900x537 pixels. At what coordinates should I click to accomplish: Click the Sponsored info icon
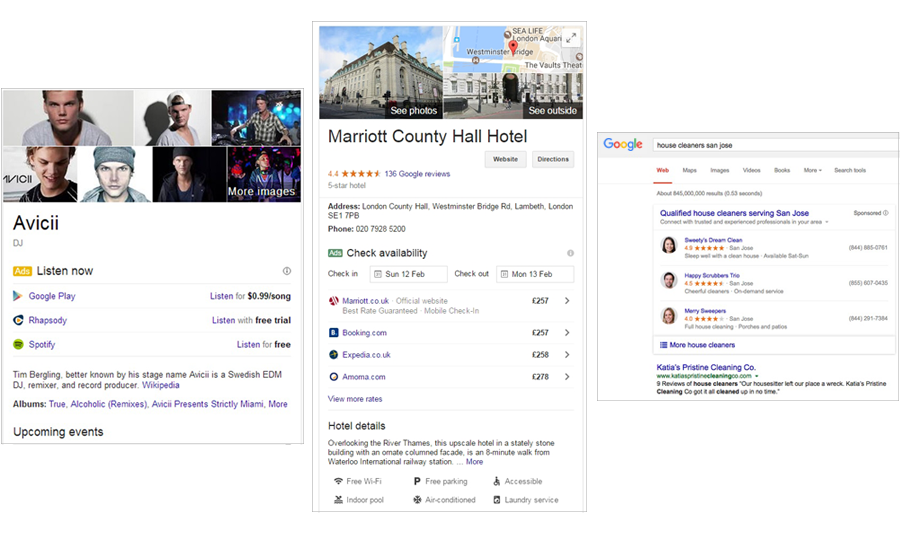(886, 213)
